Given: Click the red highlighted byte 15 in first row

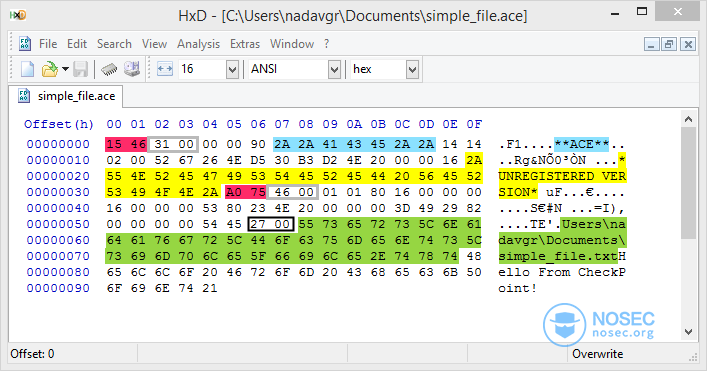Looking at the screenshot, I should (114, 144).
